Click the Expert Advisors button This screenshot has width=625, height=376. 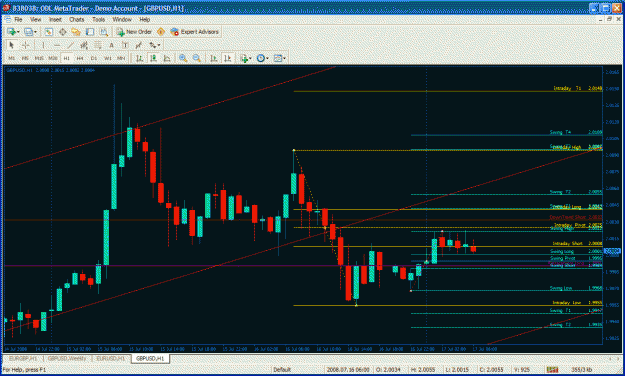tap(195, 32)
